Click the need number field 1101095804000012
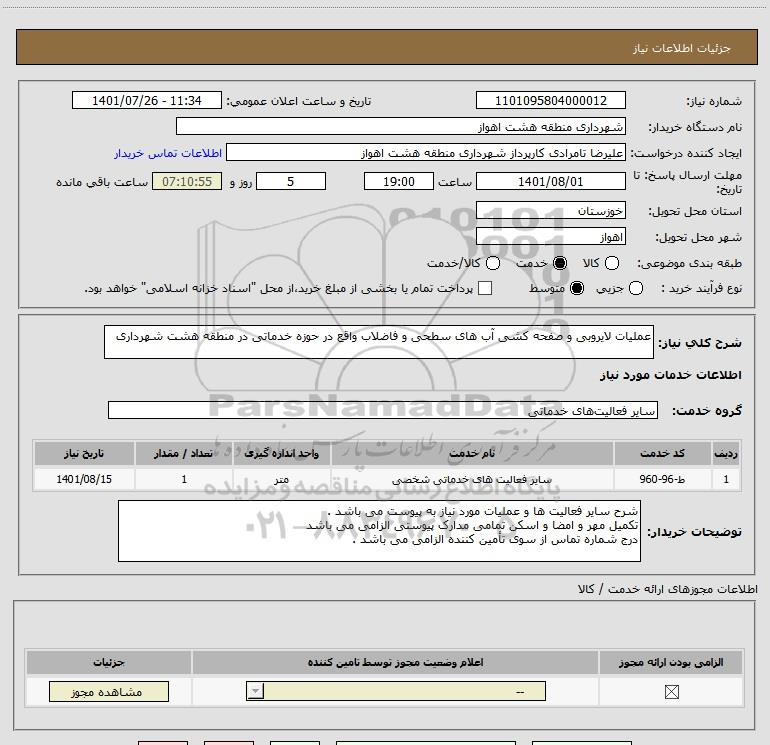This screenshot has height=745, width=770. pyautogui.click(x=550, y=100)
